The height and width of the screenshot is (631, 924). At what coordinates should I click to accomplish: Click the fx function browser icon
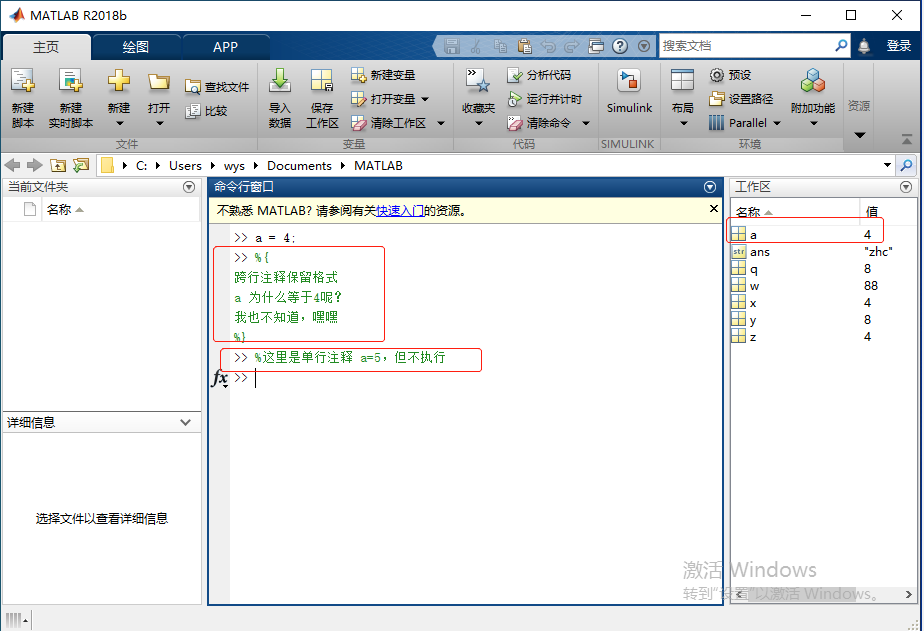tap(220, 378)
